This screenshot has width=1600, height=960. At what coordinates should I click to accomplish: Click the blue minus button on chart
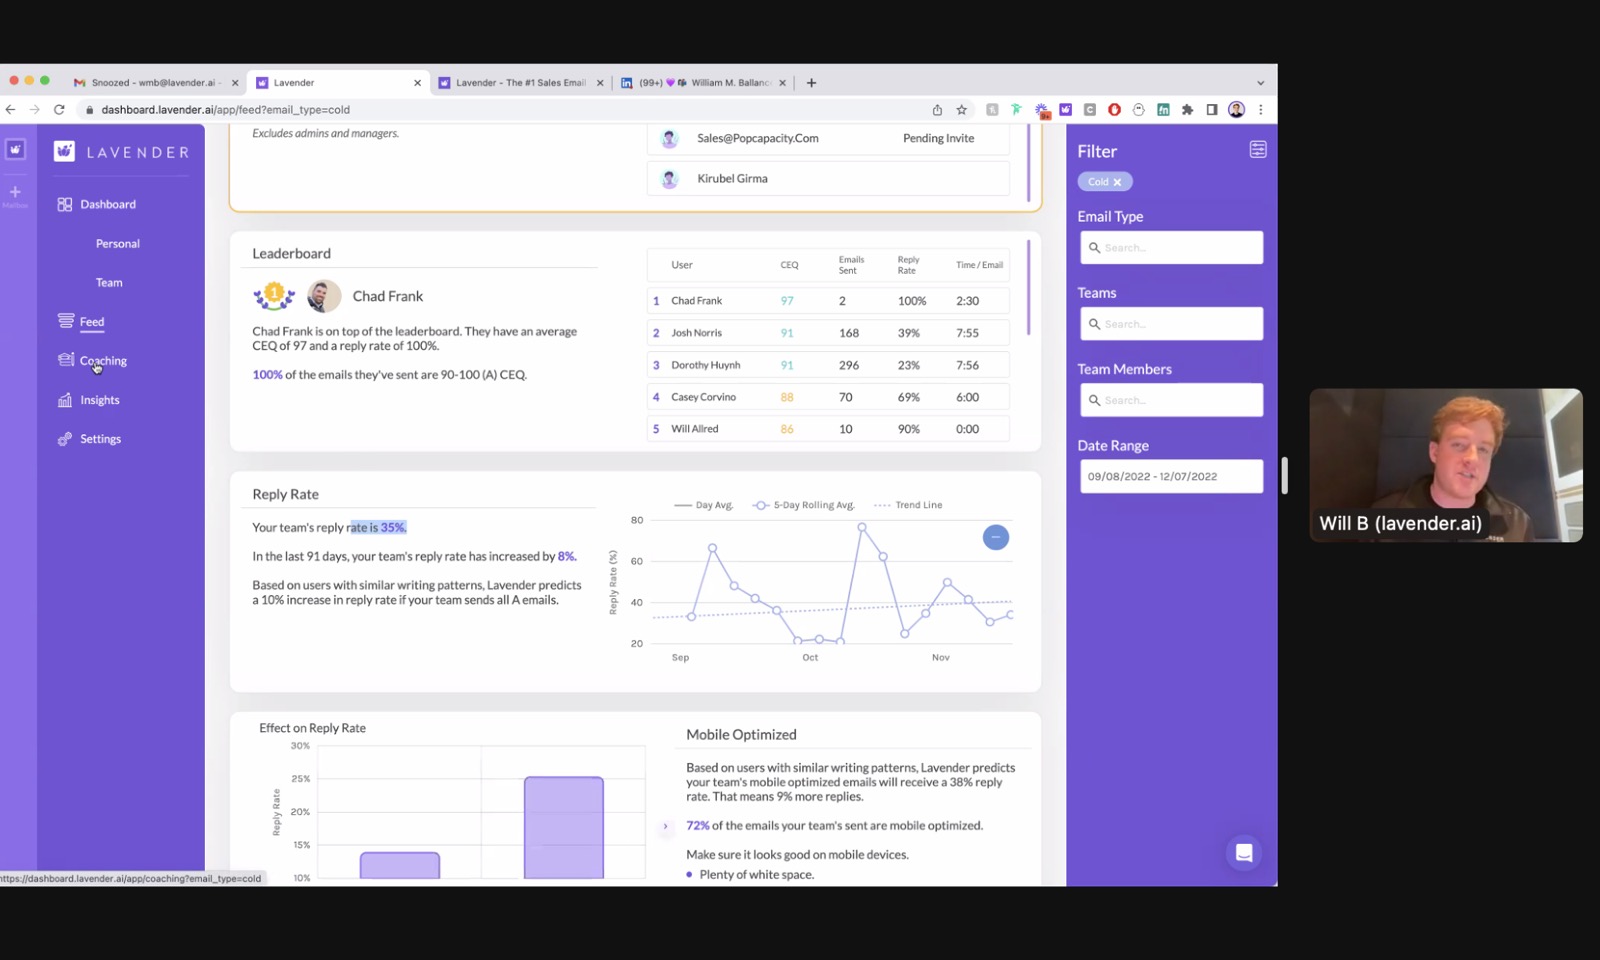click(995, 537)
